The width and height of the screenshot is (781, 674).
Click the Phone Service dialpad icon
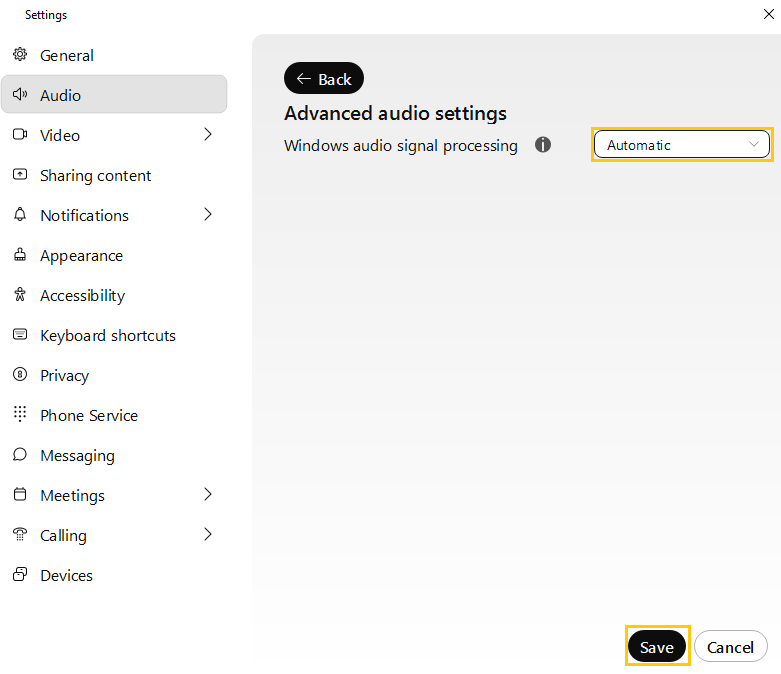click(x=19, y=415)
